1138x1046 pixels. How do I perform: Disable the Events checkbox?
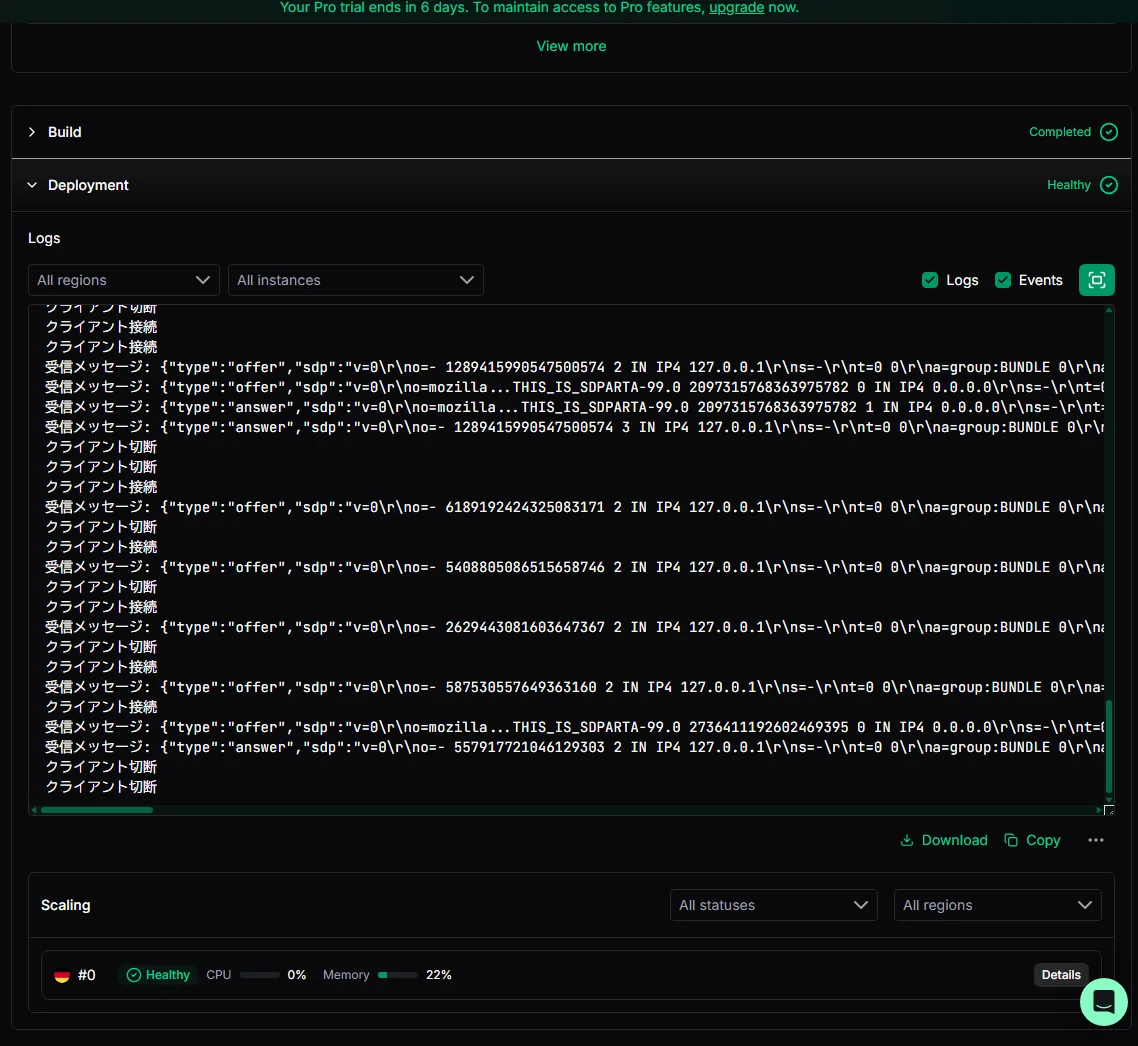coord(1003,280)
